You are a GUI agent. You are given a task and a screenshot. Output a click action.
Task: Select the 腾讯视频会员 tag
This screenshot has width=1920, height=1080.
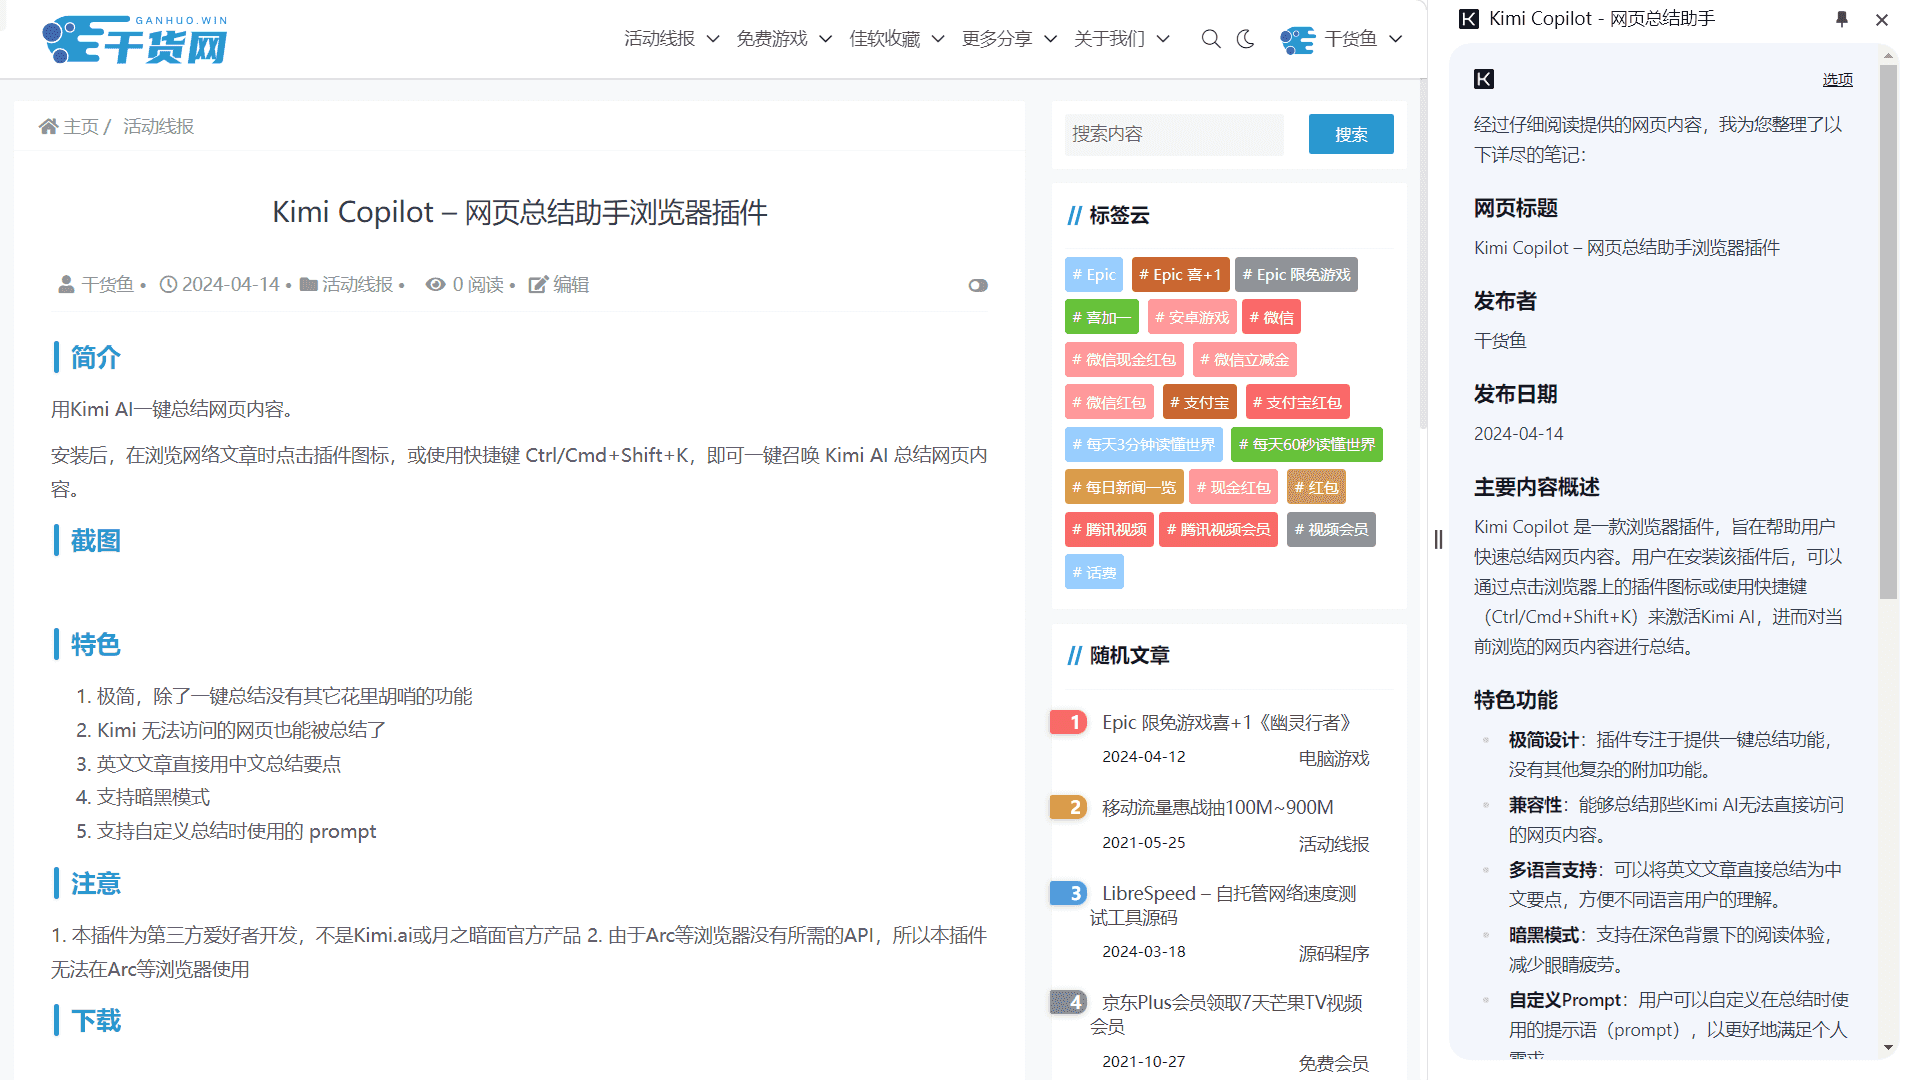(x=1218, y=530)
